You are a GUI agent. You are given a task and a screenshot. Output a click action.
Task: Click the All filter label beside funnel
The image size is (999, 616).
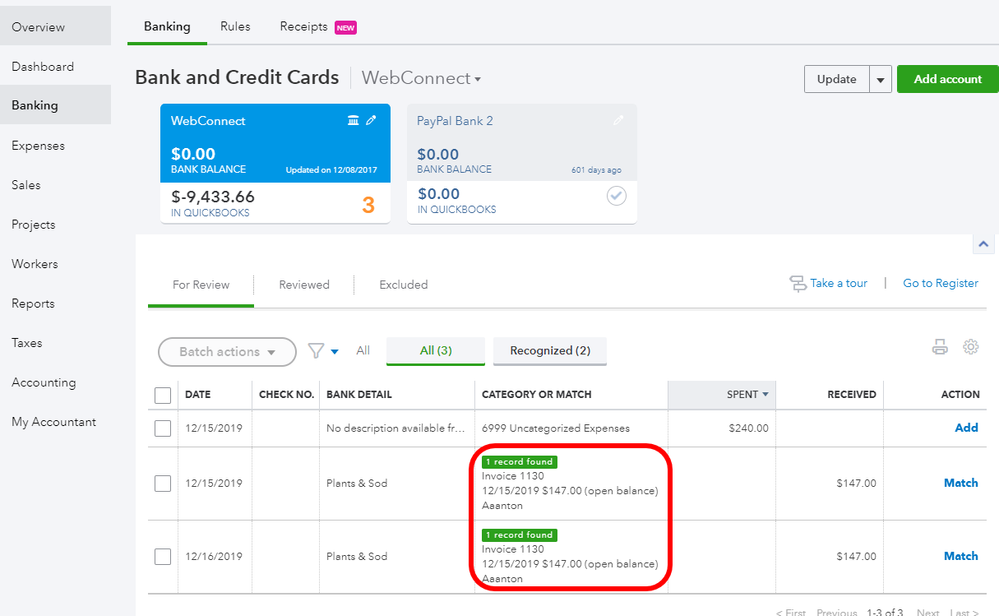point(363,351)
